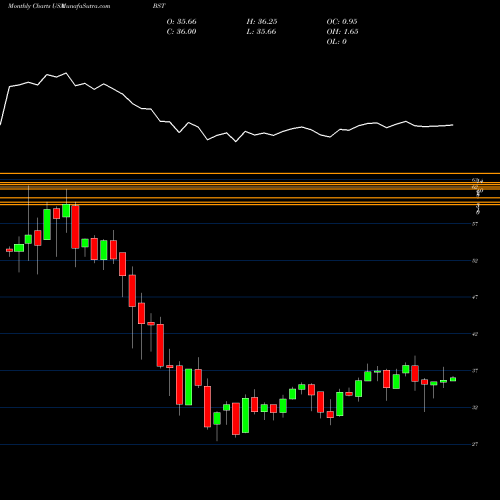Click the low value L: 35.66
Image resolution: width=500 pixels, height=500 pixels.
pyautogui.click(x=261, y=32)
